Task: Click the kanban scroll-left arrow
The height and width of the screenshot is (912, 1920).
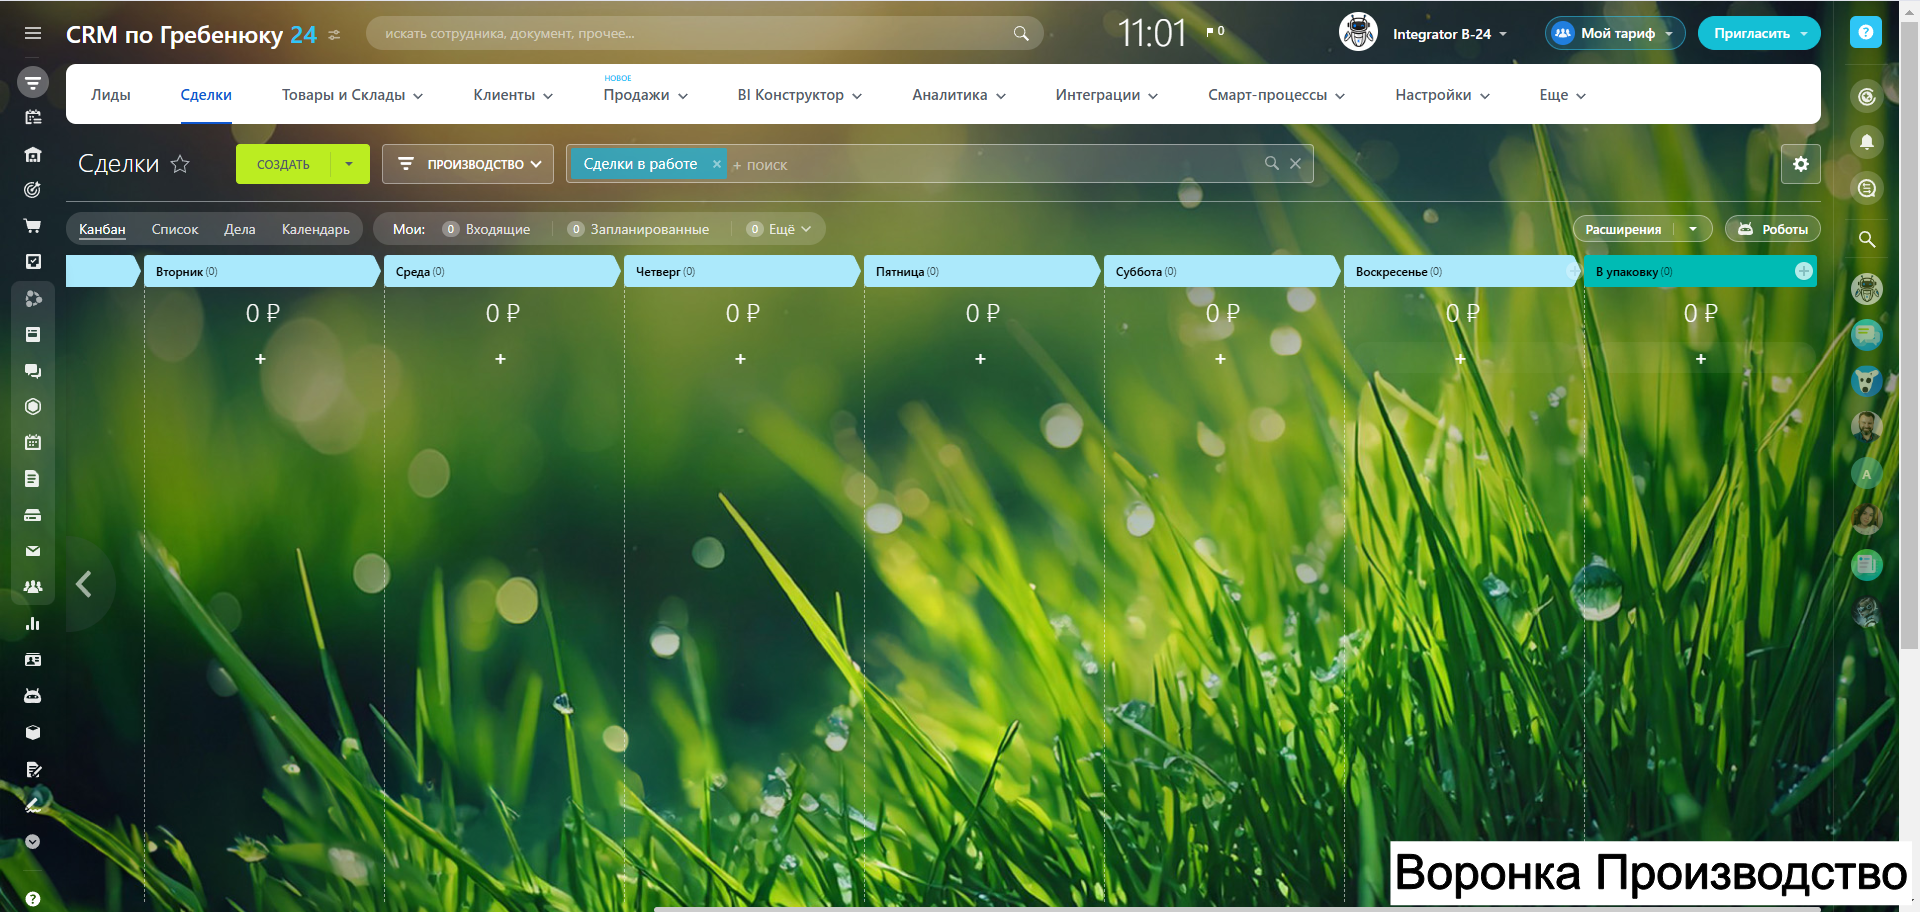Action: pyautogui.click(x=85, y=584)
